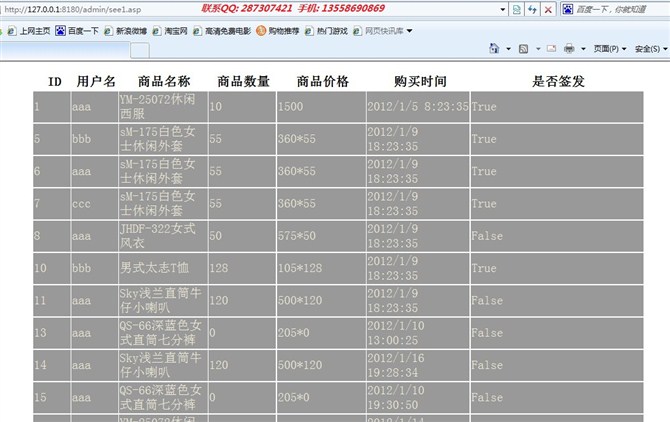The height and width of the screenshot is (422, 670).
Task: Click the Home page icon
Action: click(494, 48)
